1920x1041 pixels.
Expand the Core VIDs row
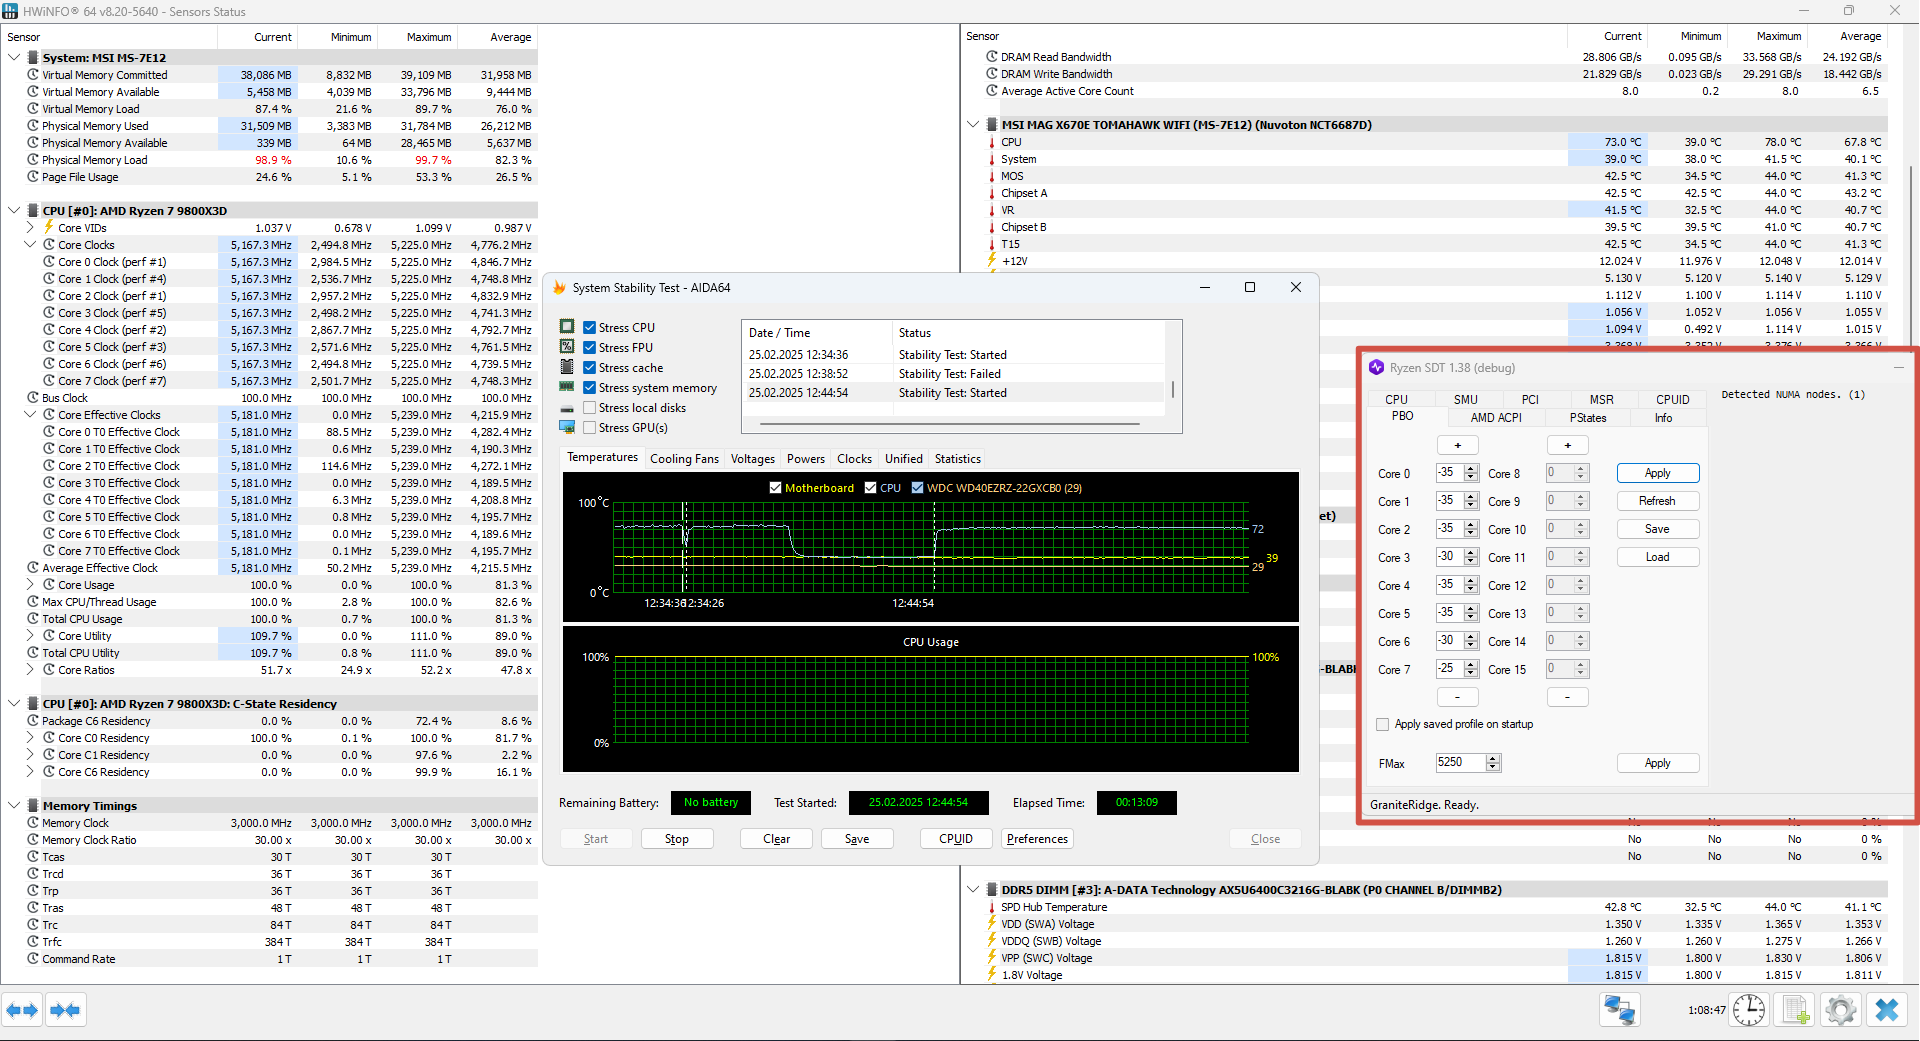(30, 227)
